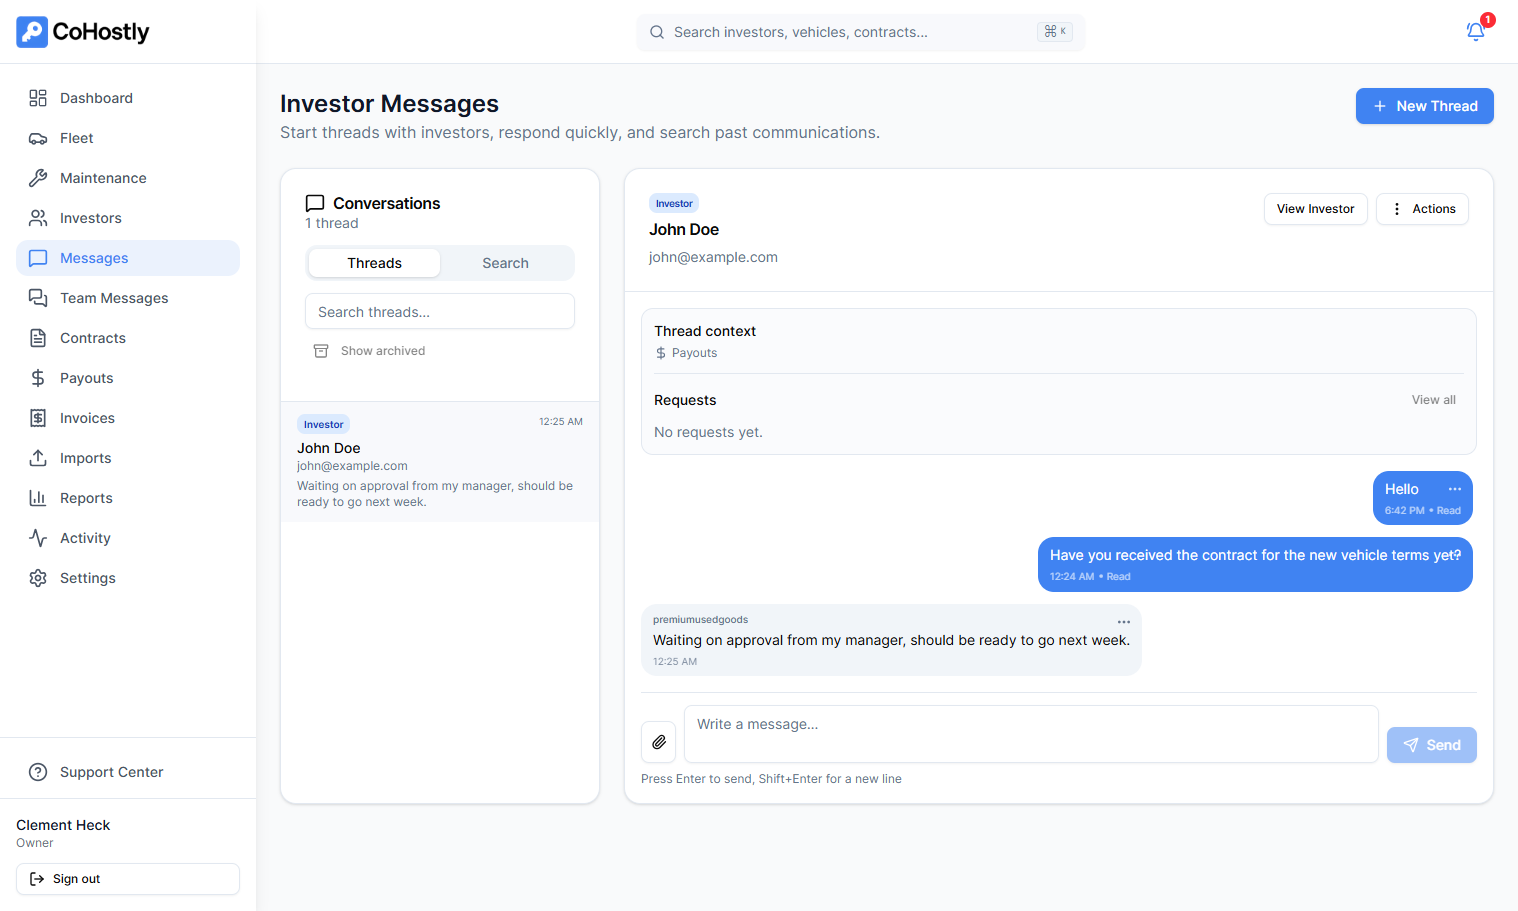Open the Fleet section from sidebar

[38, 138]
